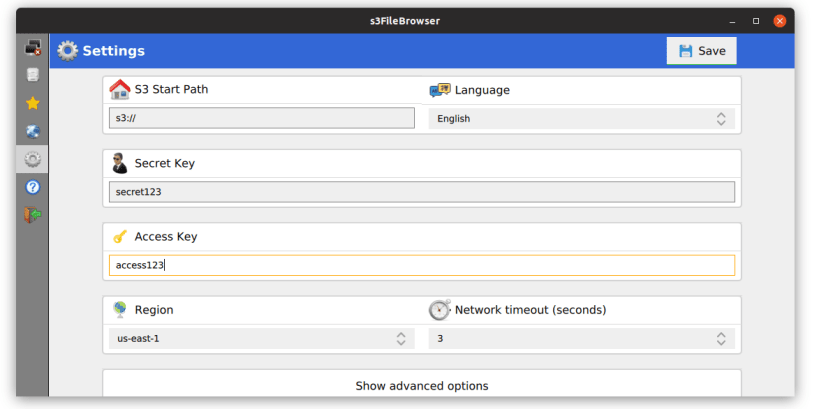Click the agent icon beside Secret Key
This screenshot has width=819, height=409.
pos(120,164)
